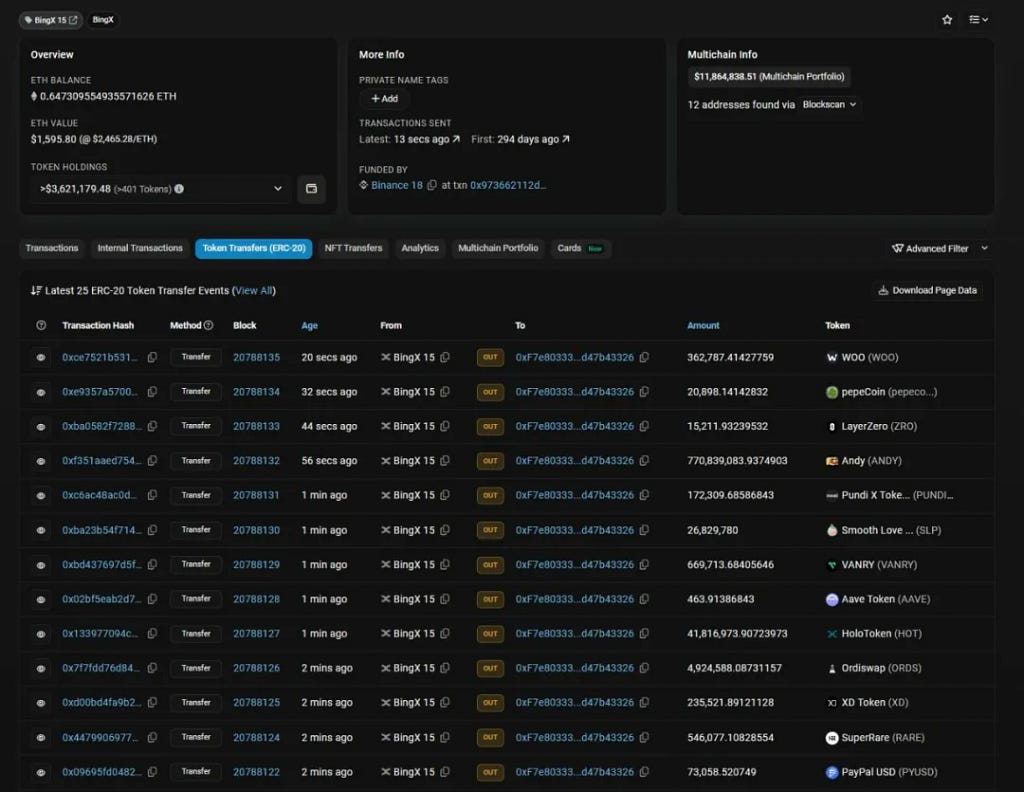Screen dimensions: 1024x792
Task: Copy BingX 15 address in pepeCoin row
Action: point(445,392)
